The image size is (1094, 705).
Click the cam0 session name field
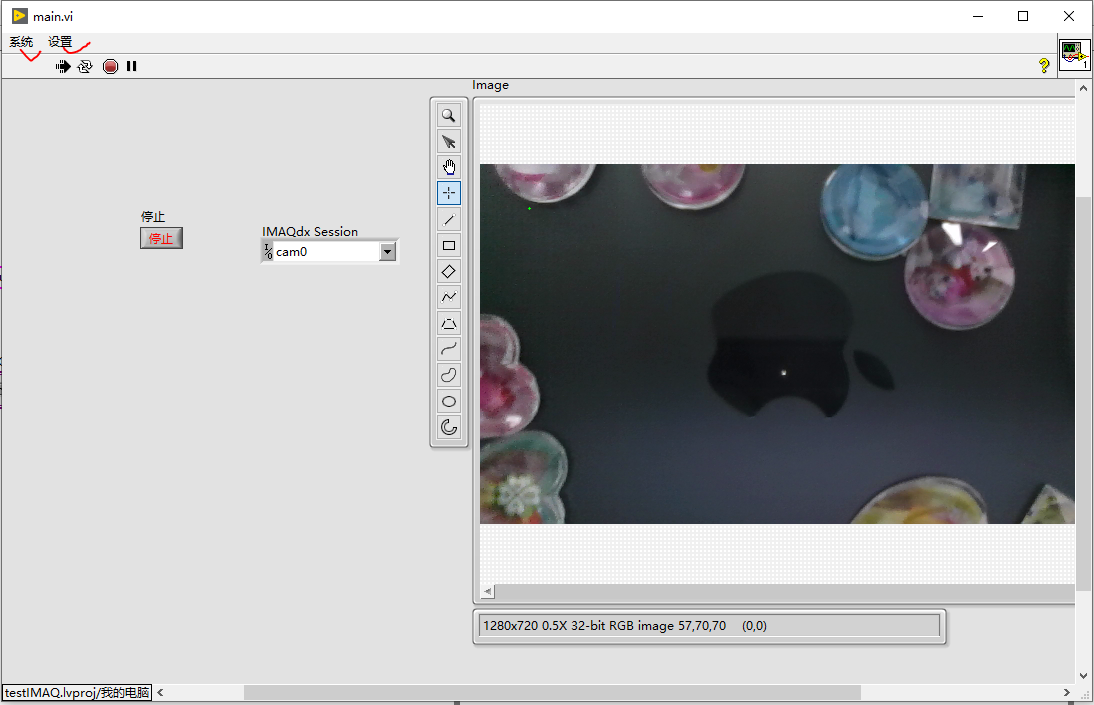327,252
